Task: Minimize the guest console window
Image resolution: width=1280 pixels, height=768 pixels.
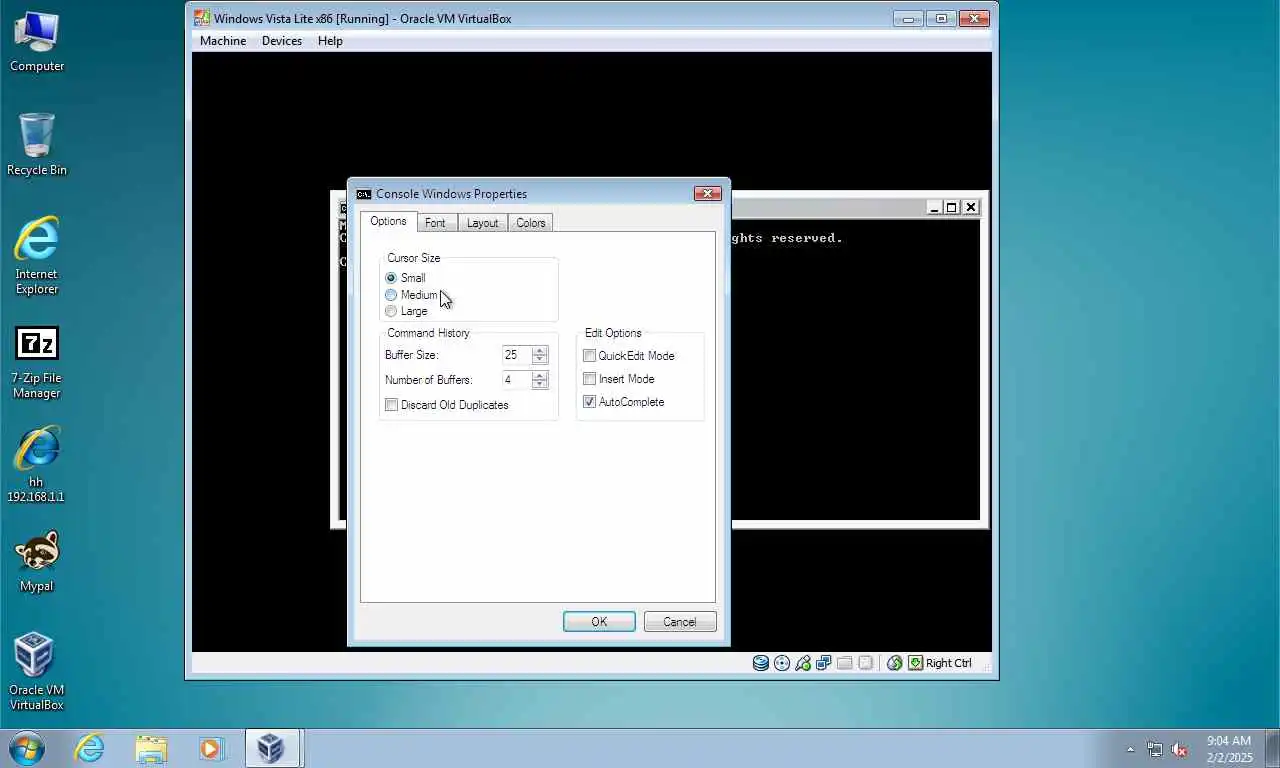Action: tap(934, 207)
